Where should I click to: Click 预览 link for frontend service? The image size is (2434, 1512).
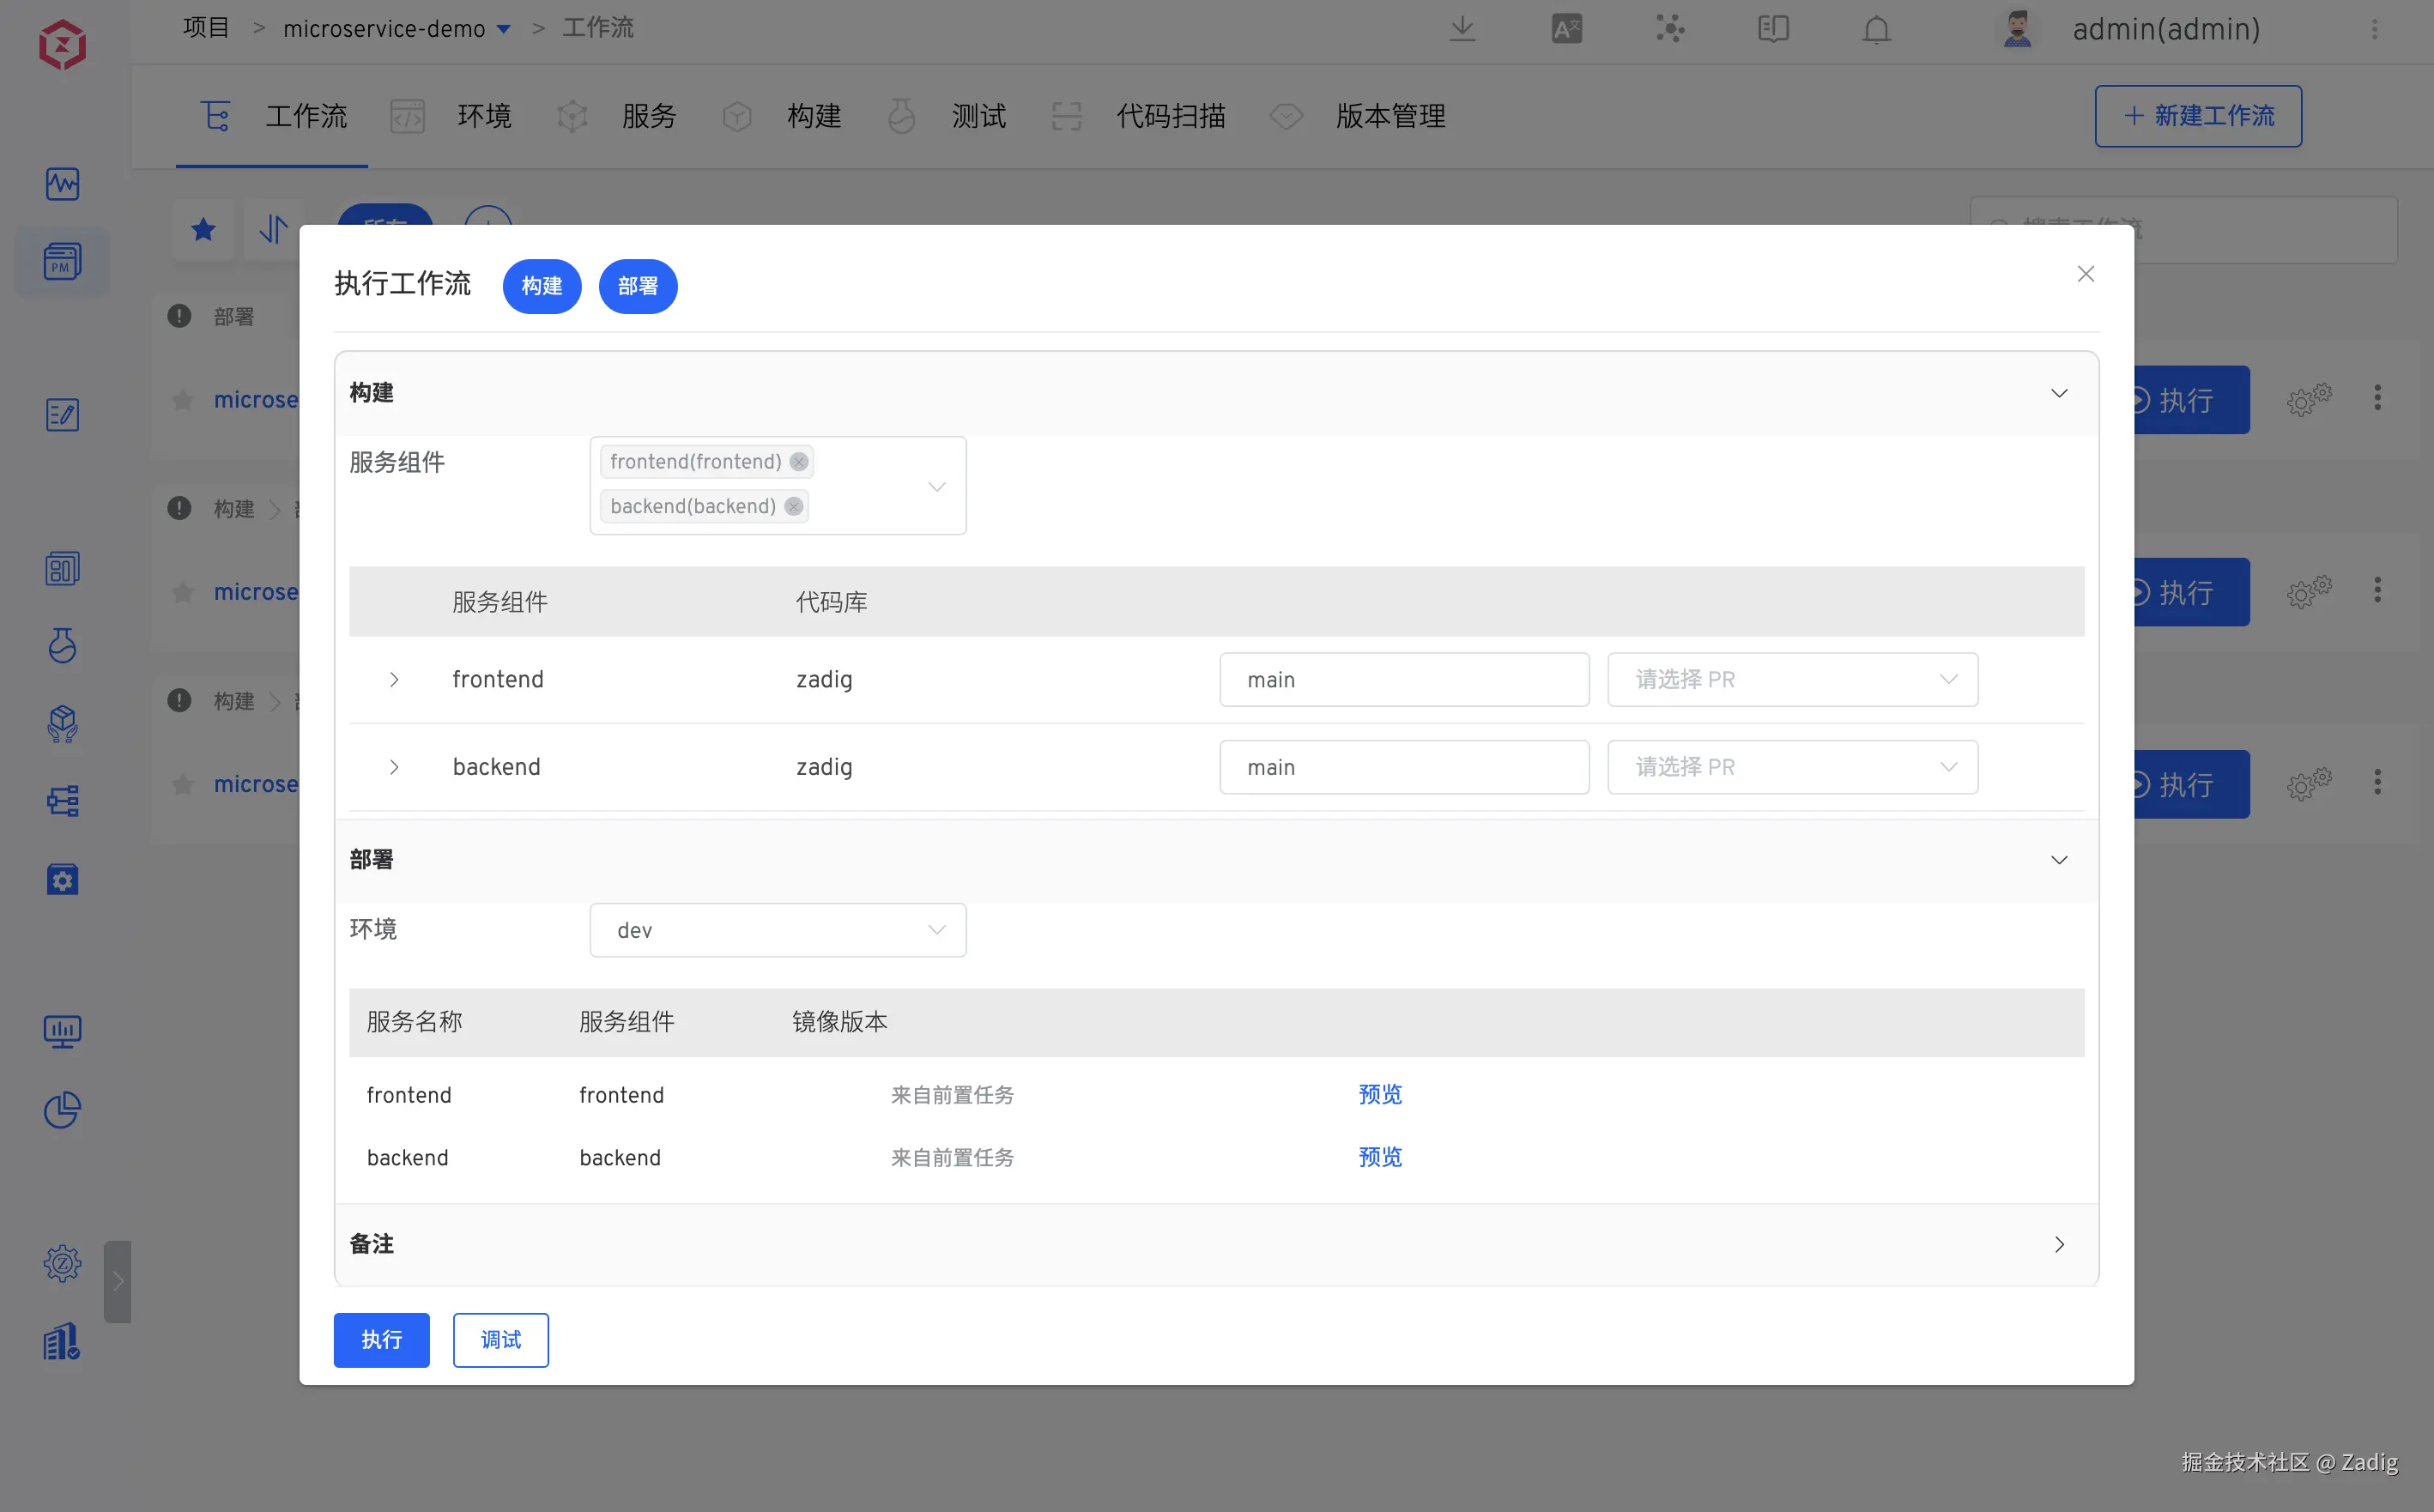click(x=1379, y=1094)
